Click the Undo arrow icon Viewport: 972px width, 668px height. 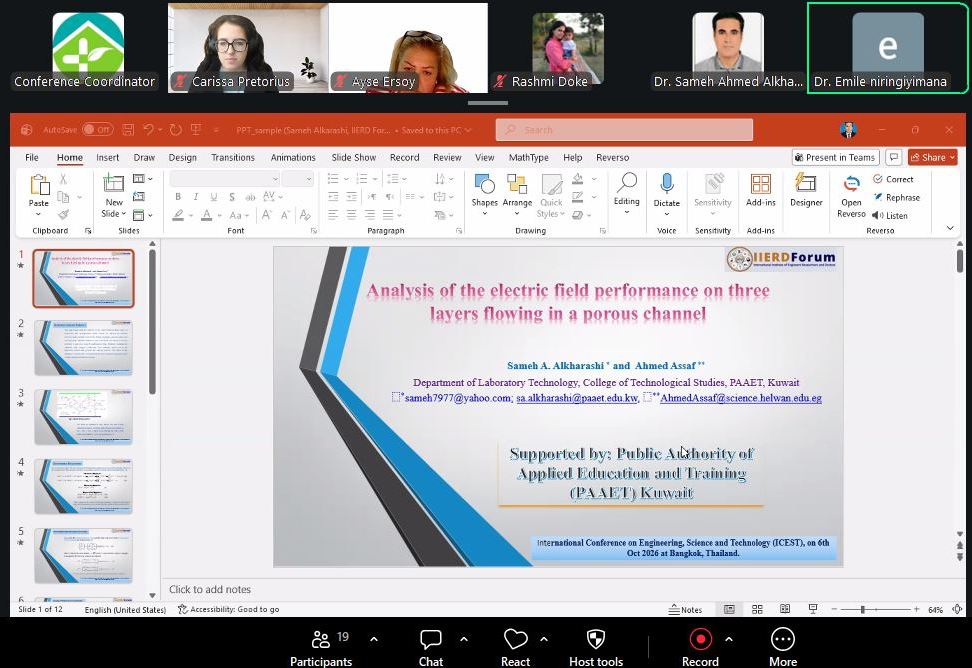148,130
